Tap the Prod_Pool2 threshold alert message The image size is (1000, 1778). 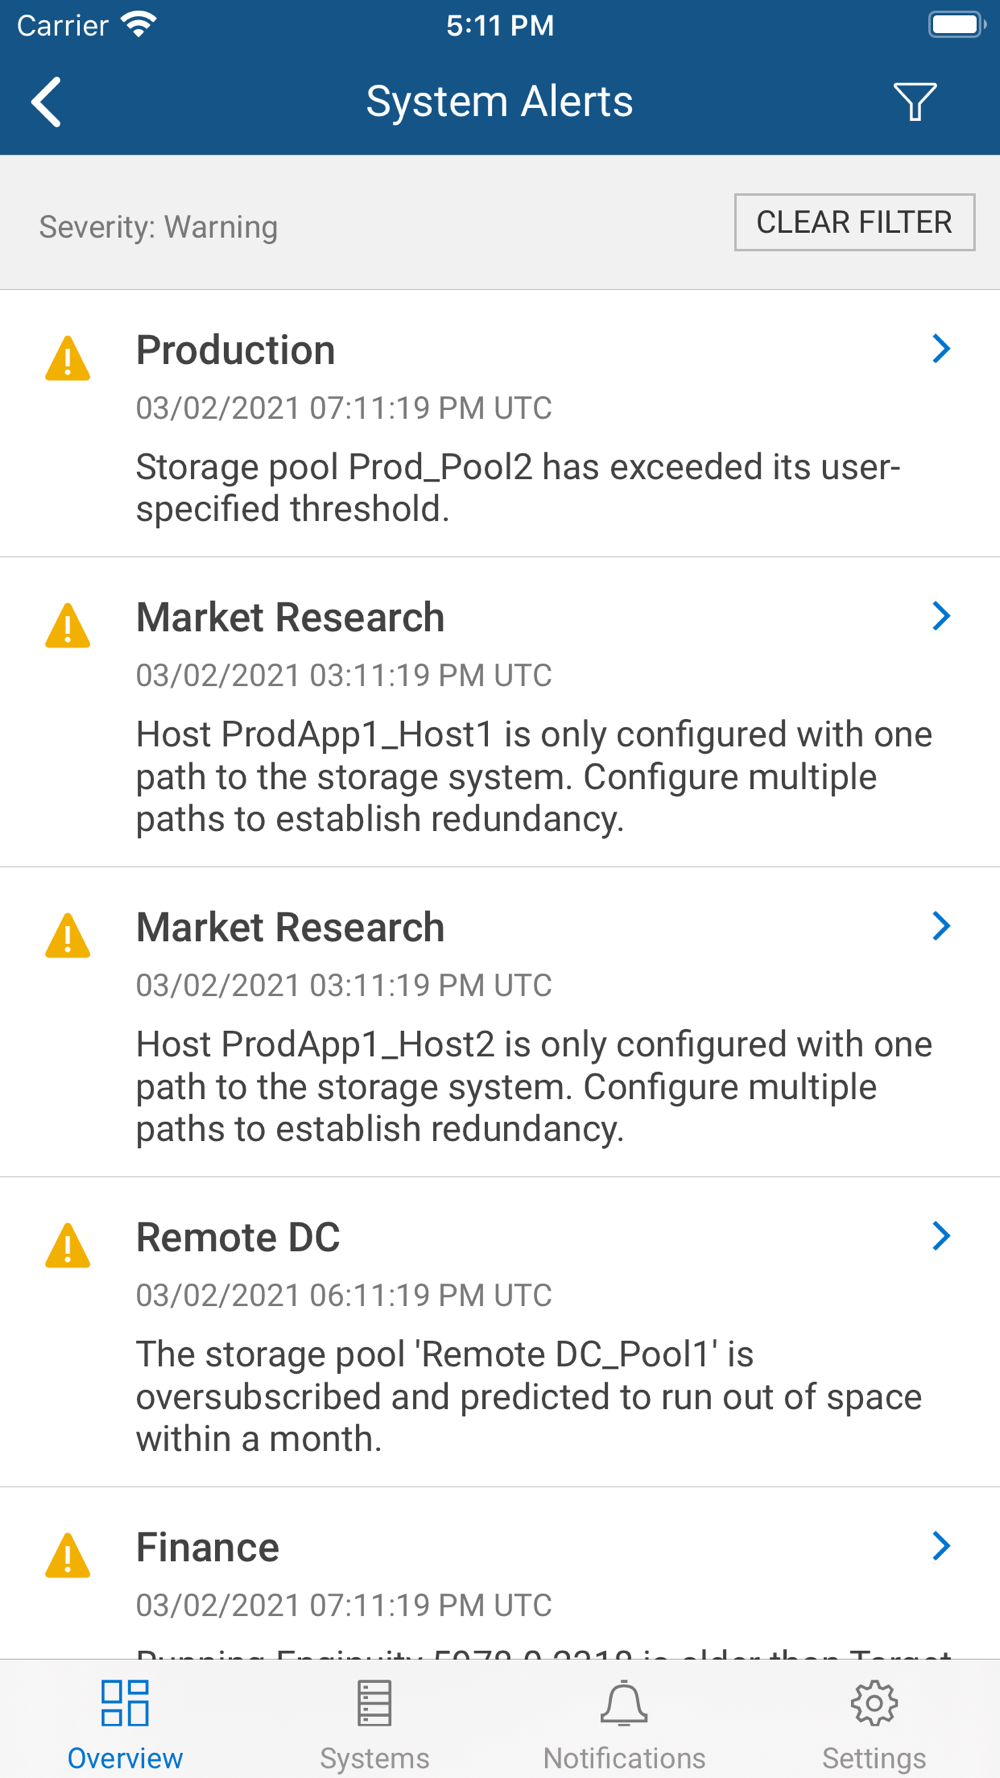518,488
